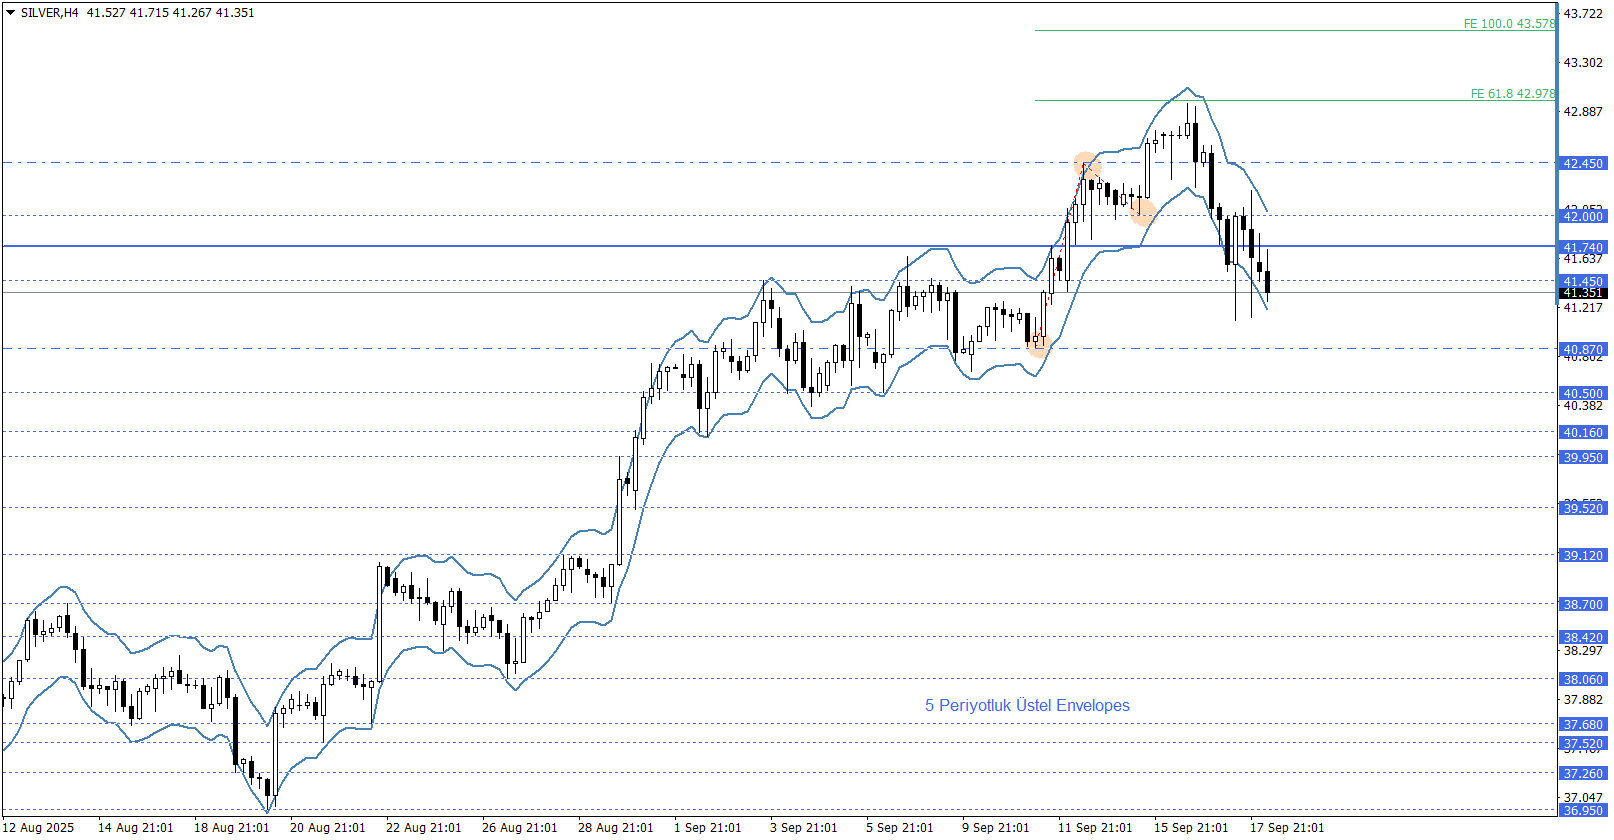Click the 38.297 price scale value
The width and height of the screenshot is (1614, 840).
(x=1583, y=651)
